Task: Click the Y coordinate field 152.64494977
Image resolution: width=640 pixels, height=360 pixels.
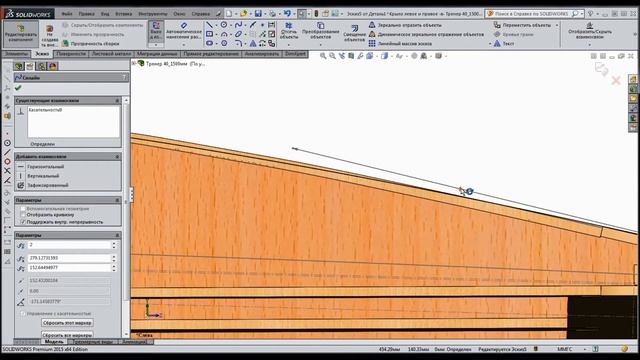Action: click(x=69, y=268)
